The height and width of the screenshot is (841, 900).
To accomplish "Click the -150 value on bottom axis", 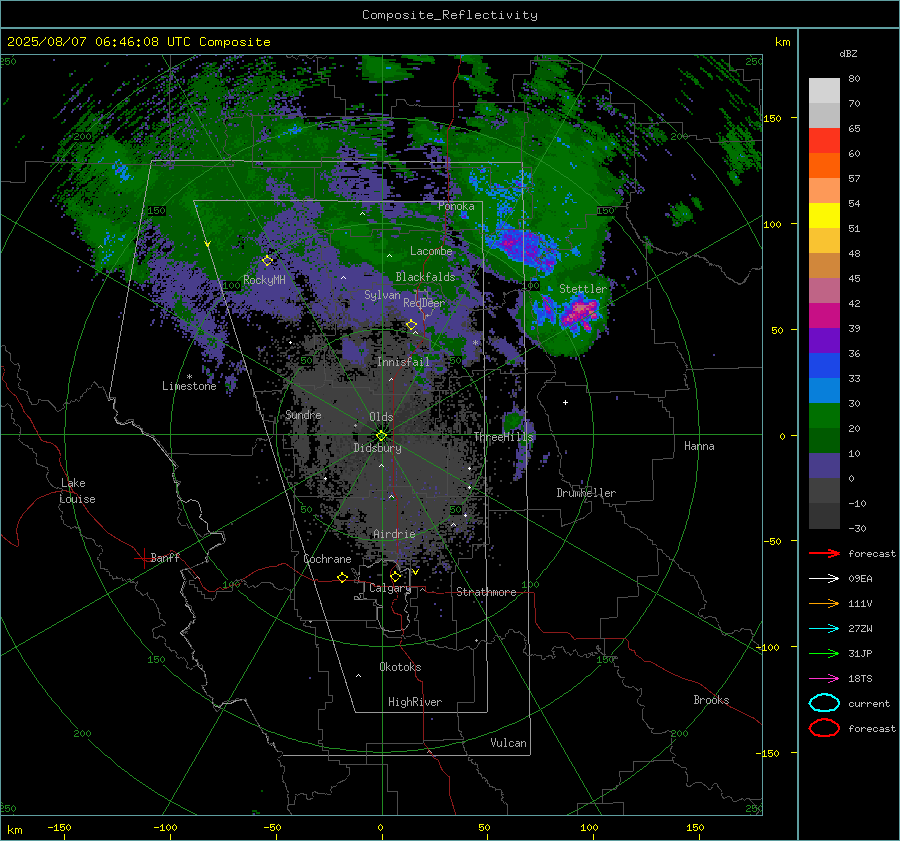I will coord(59,827).
